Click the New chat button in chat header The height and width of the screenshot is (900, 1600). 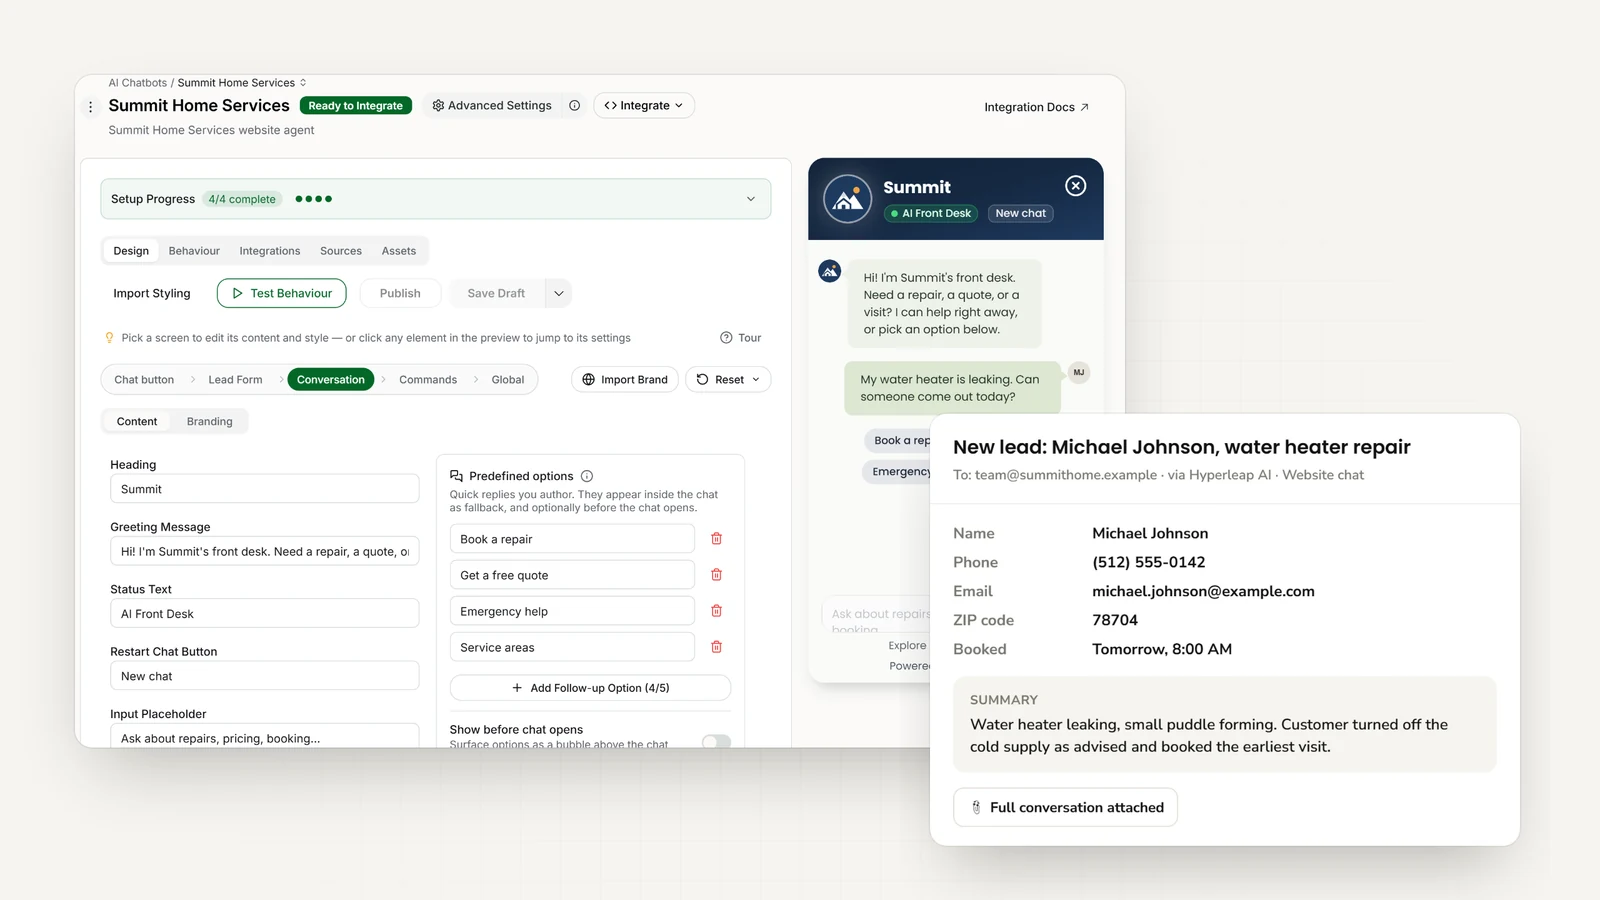1020,213
